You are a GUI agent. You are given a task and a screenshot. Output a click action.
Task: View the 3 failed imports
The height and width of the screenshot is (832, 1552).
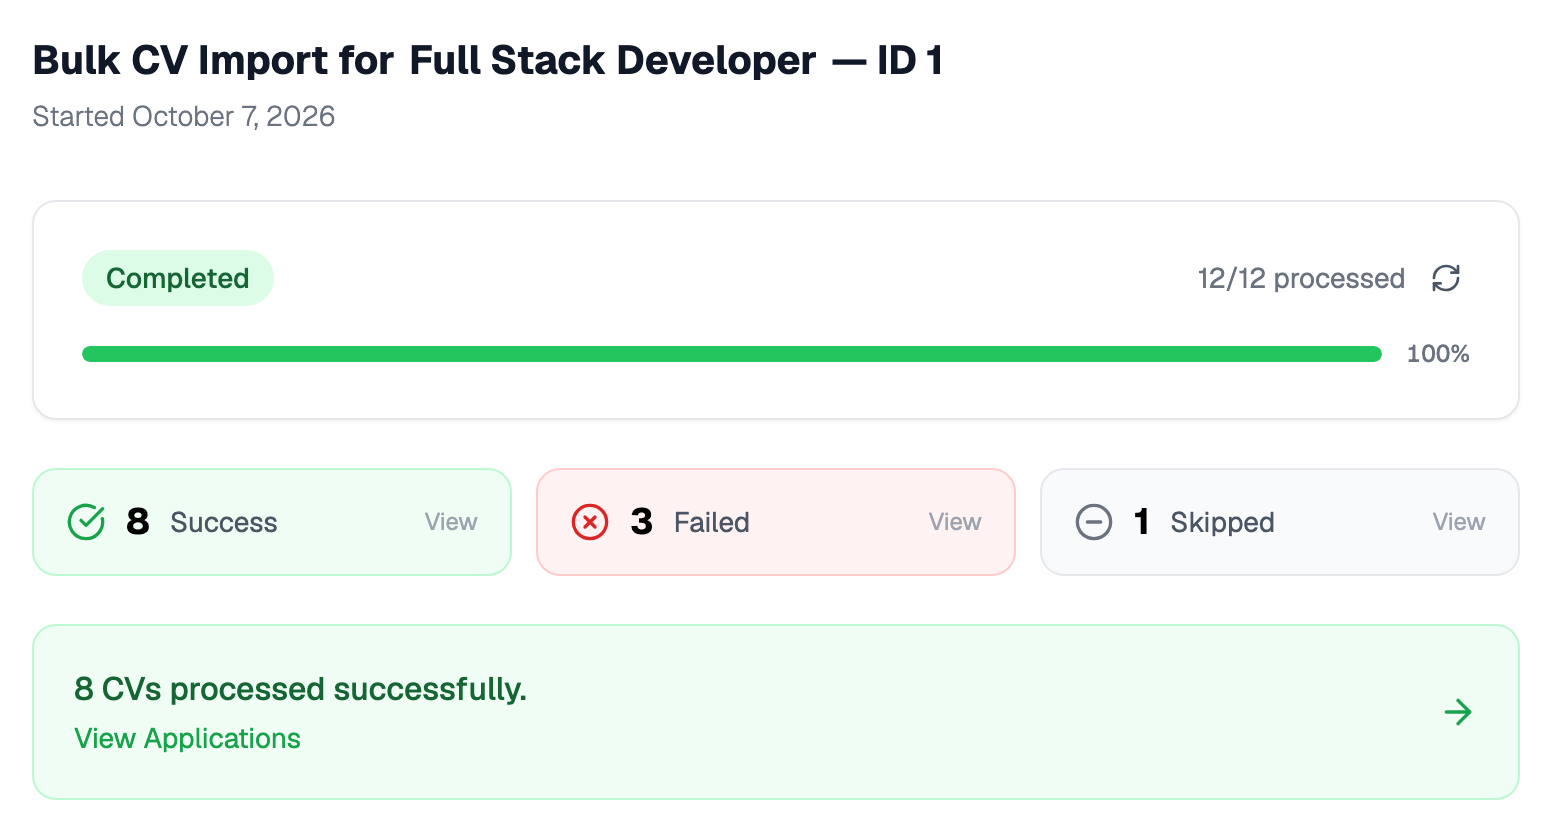pyautogui.click(x=955, y=522)
